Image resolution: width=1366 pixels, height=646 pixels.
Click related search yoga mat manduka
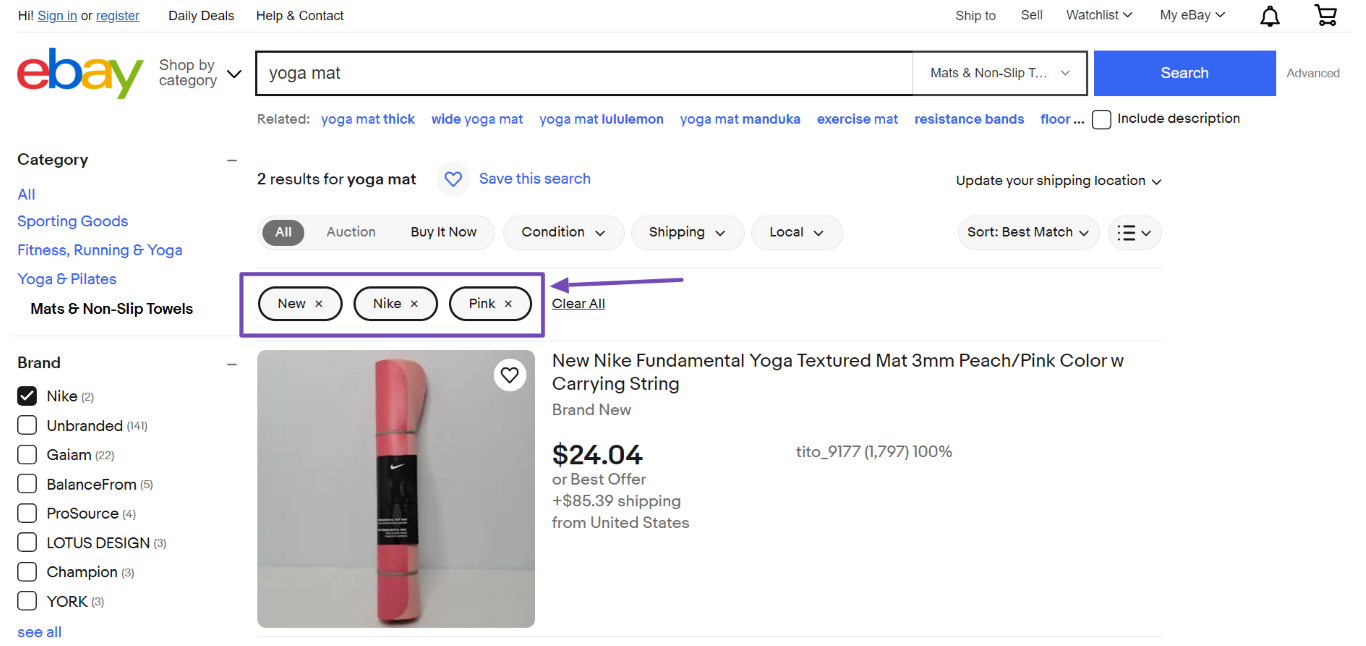click(740, 119)
